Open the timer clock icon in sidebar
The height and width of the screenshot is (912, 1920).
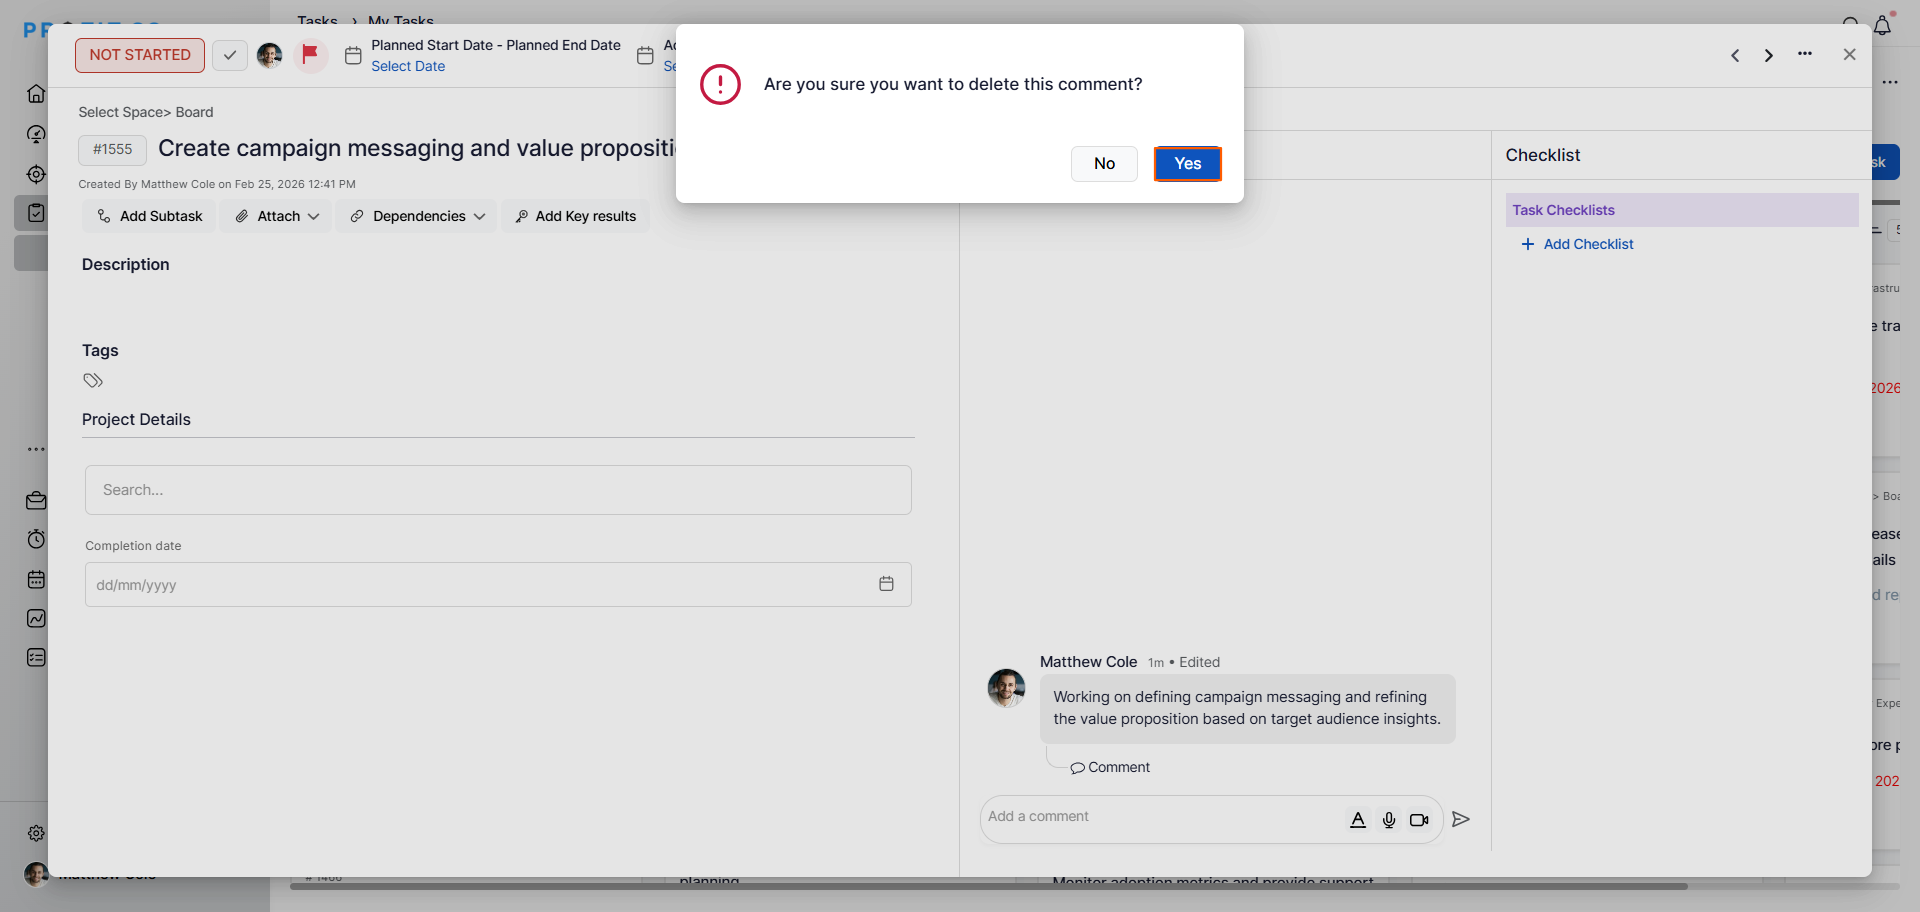(x=36, y=539)
